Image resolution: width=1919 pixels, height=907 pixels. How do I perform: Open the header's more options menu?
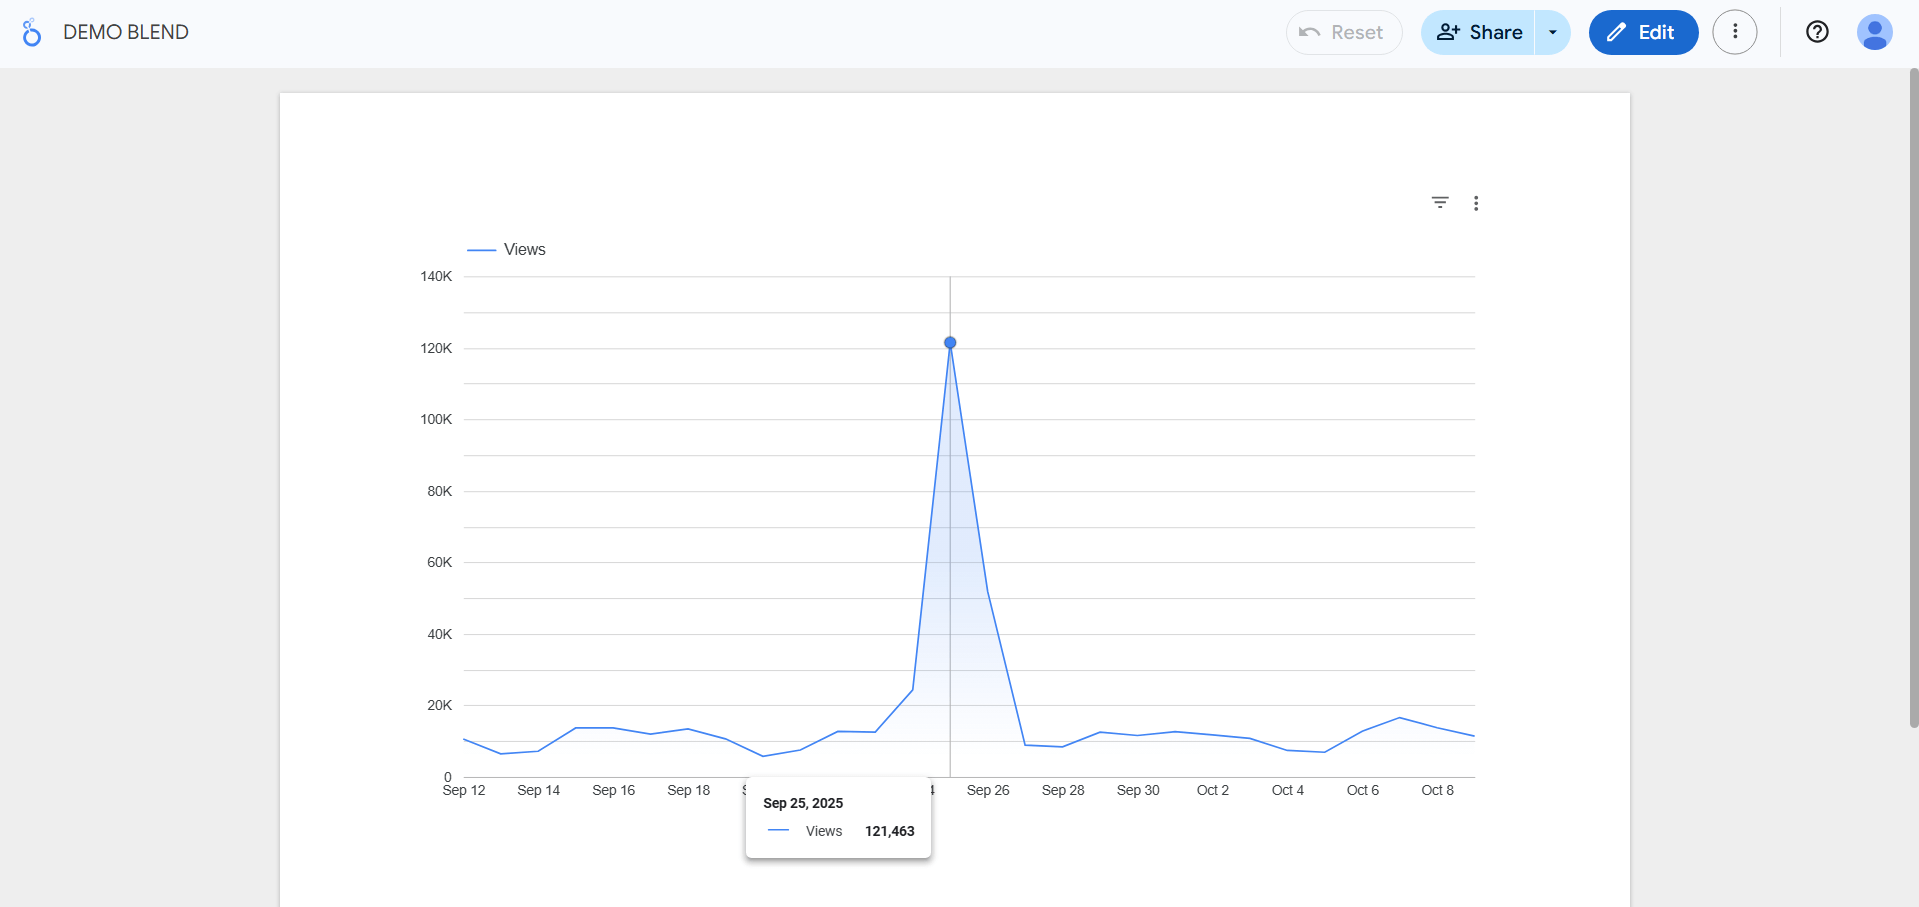point(1734,32)
